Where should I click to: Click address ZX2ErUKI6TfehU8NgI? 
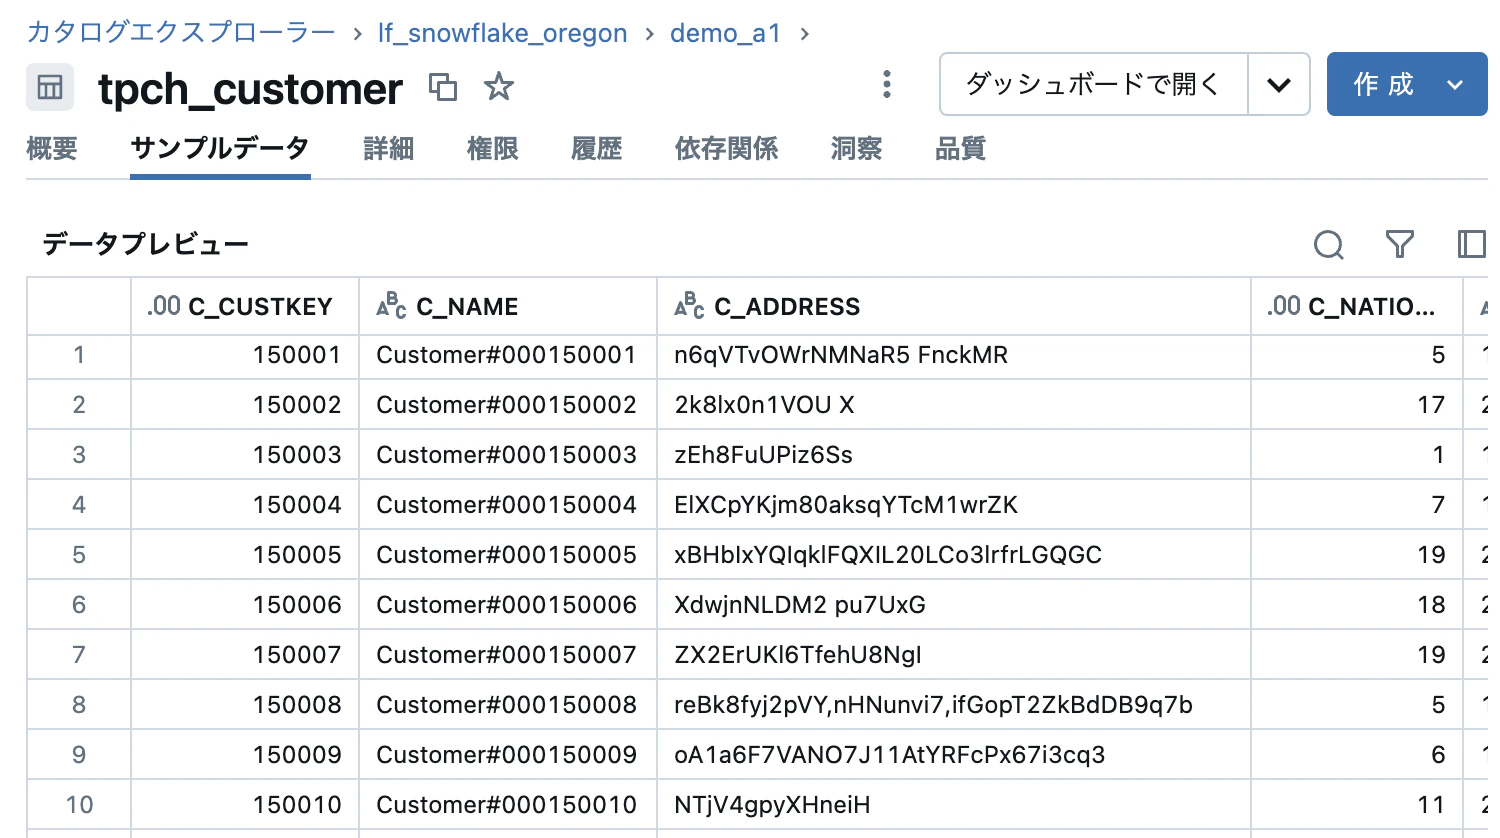tap(798, 655)
